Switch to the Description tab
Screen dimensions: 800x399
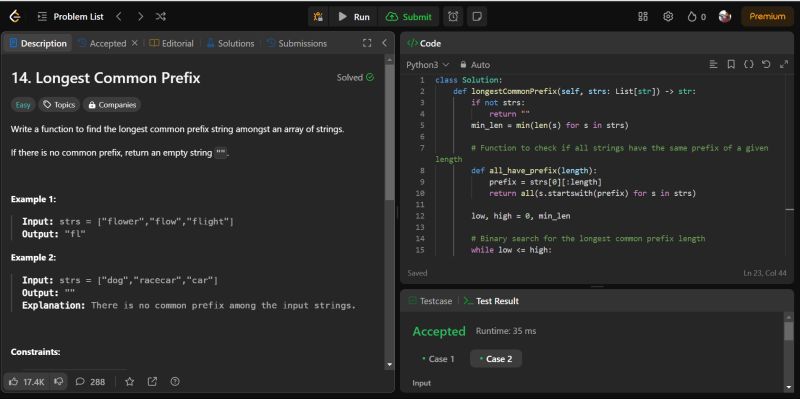[x=38, y=44]
